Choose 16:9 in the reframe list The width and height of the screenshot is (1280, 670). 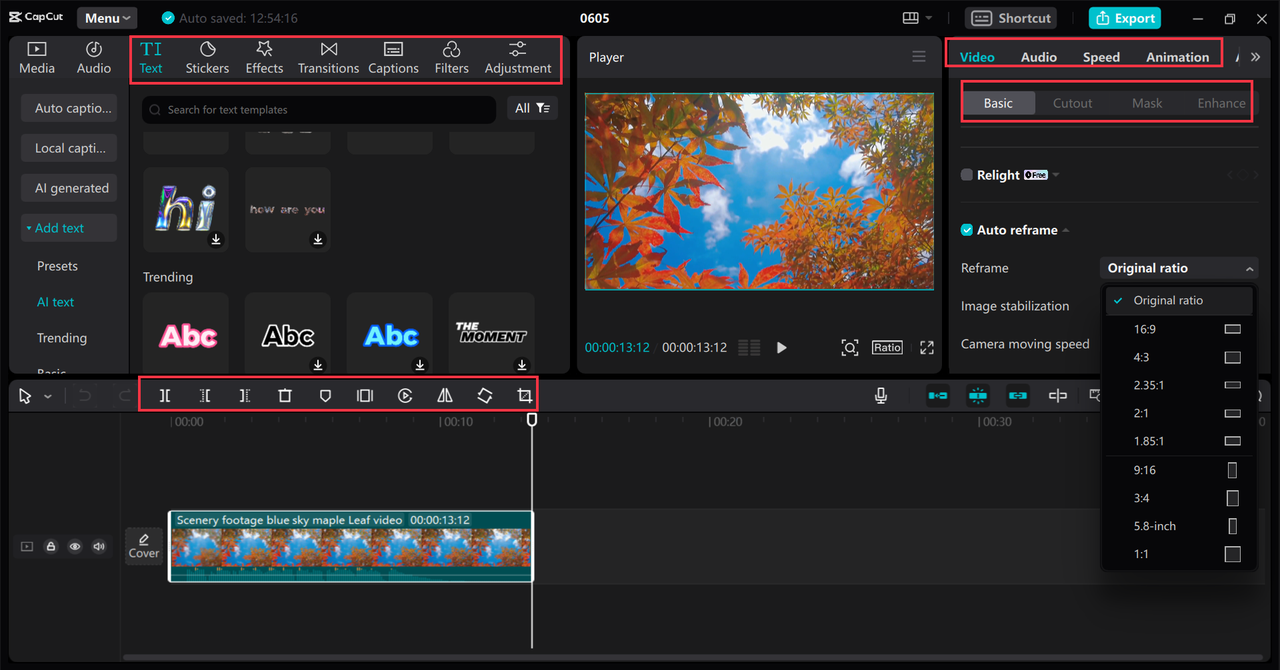[x=1179, y=329]
